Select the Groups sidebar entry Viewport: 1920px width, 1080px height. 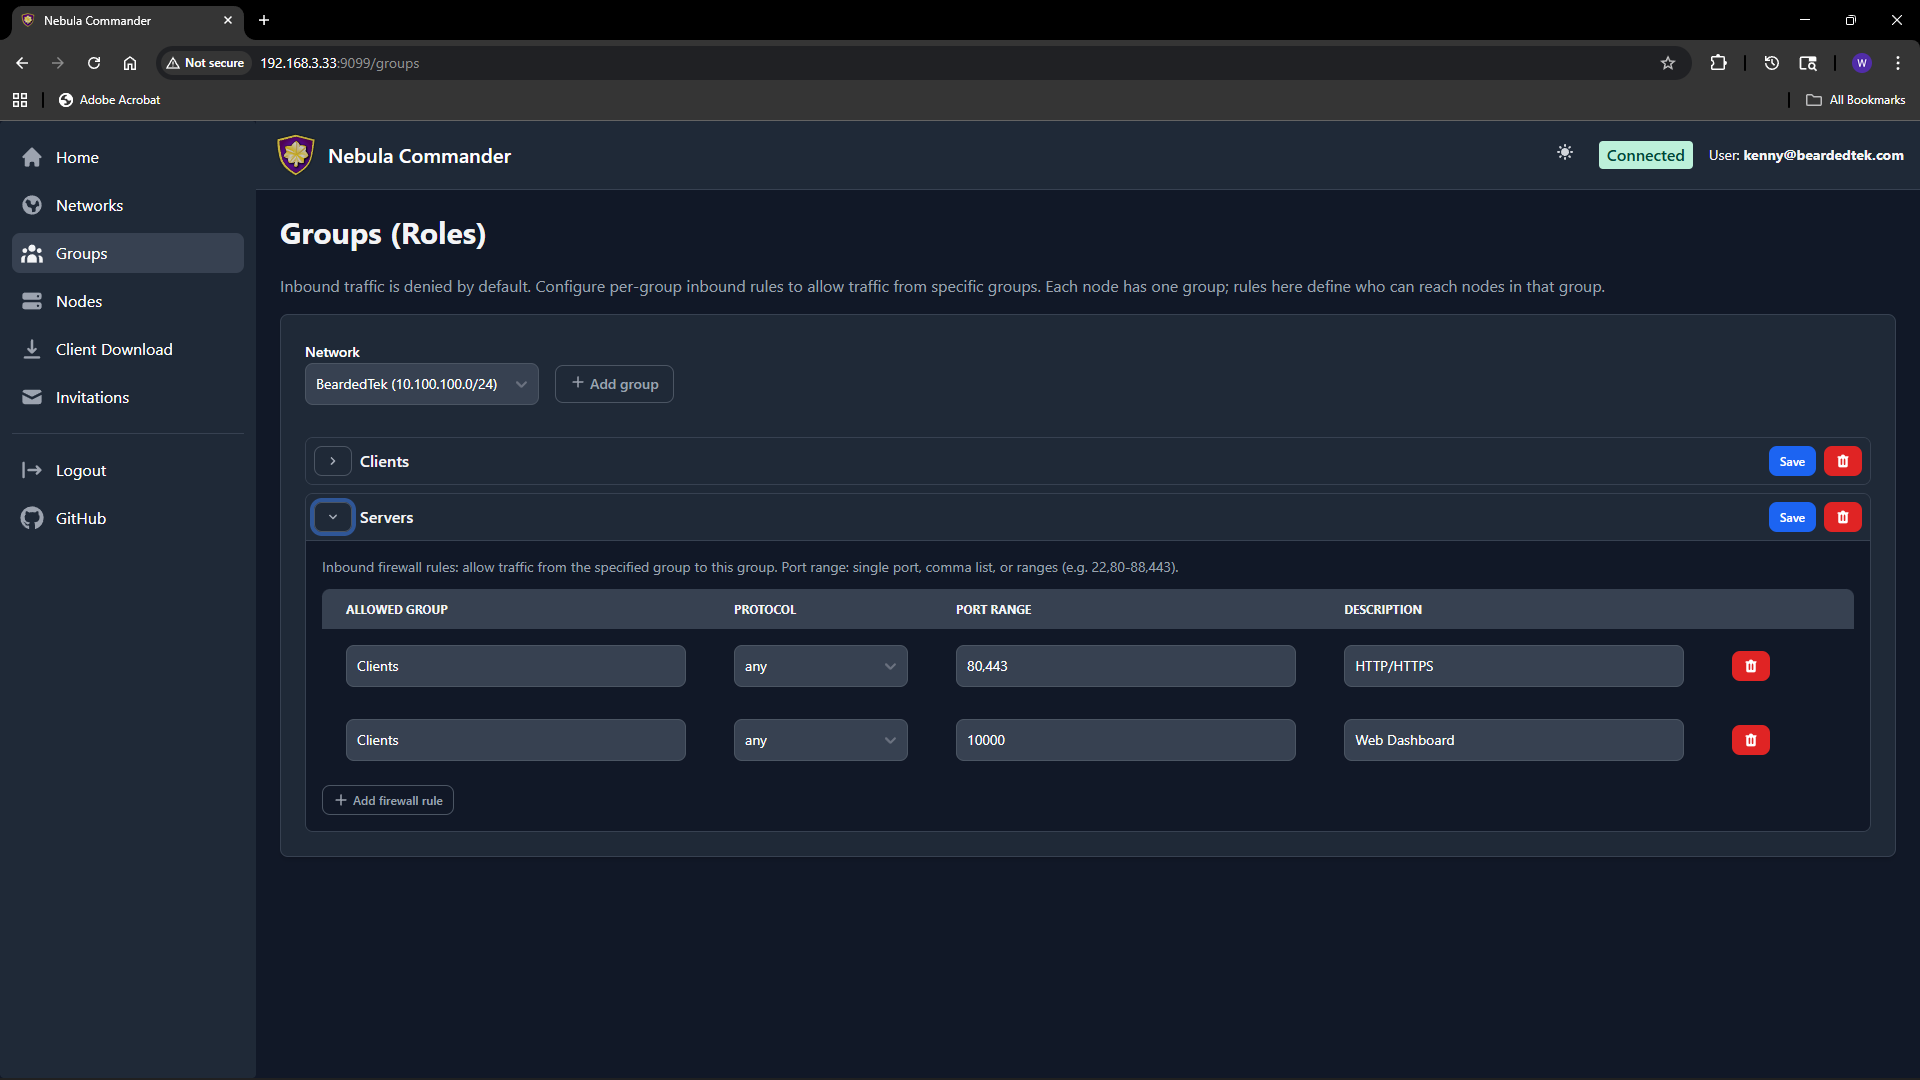[82, 253]
